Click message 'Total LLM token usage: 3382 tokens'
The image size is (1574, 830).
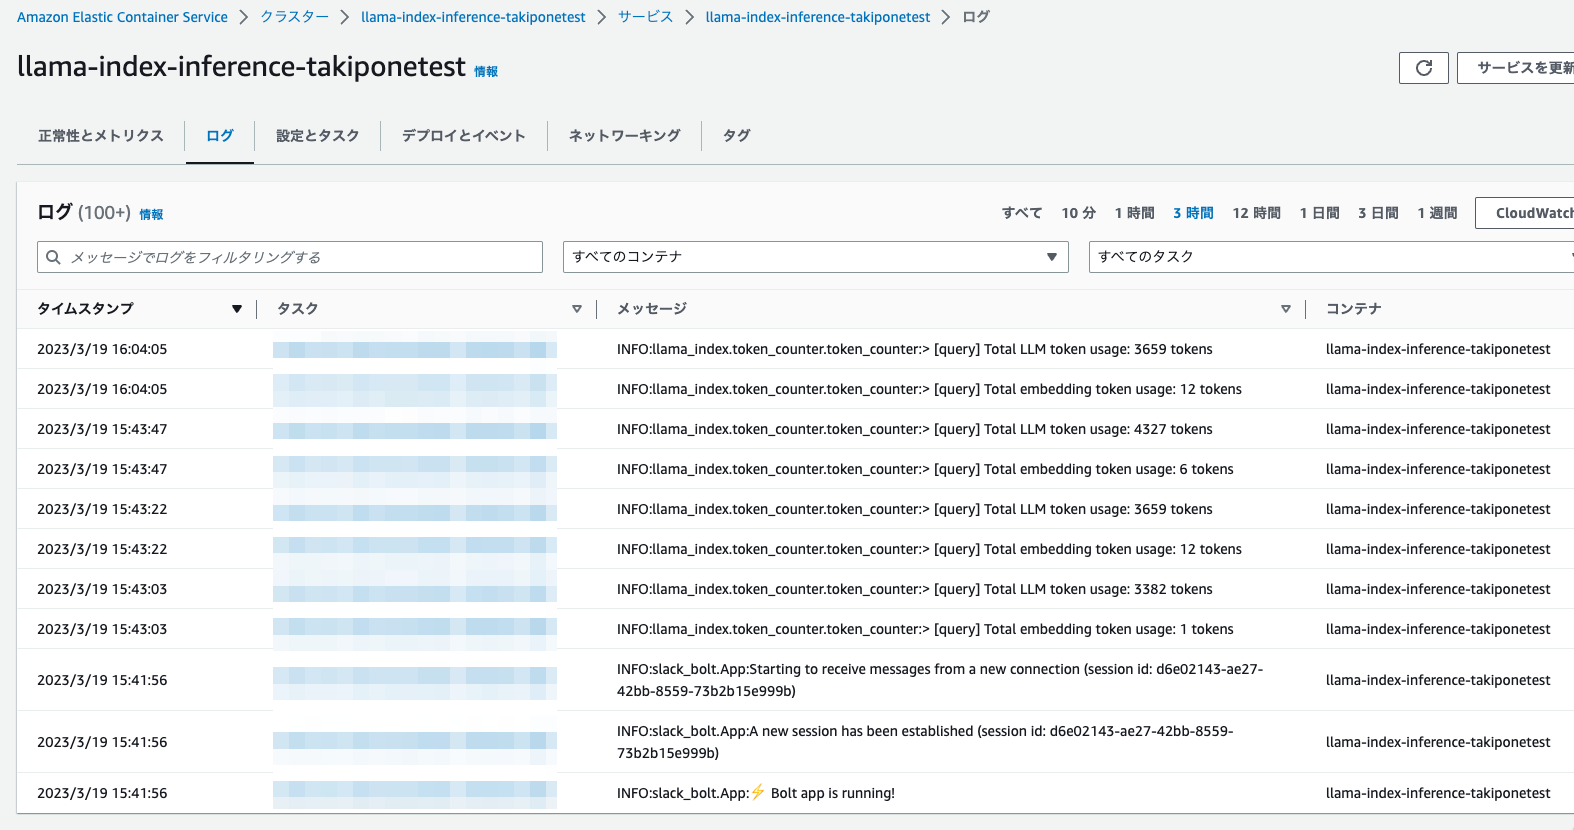[915, 589]
